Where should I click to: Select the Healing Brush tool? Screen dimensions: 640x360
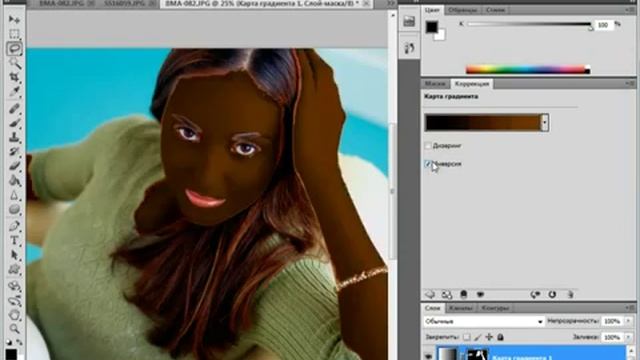tap(14, 108)
